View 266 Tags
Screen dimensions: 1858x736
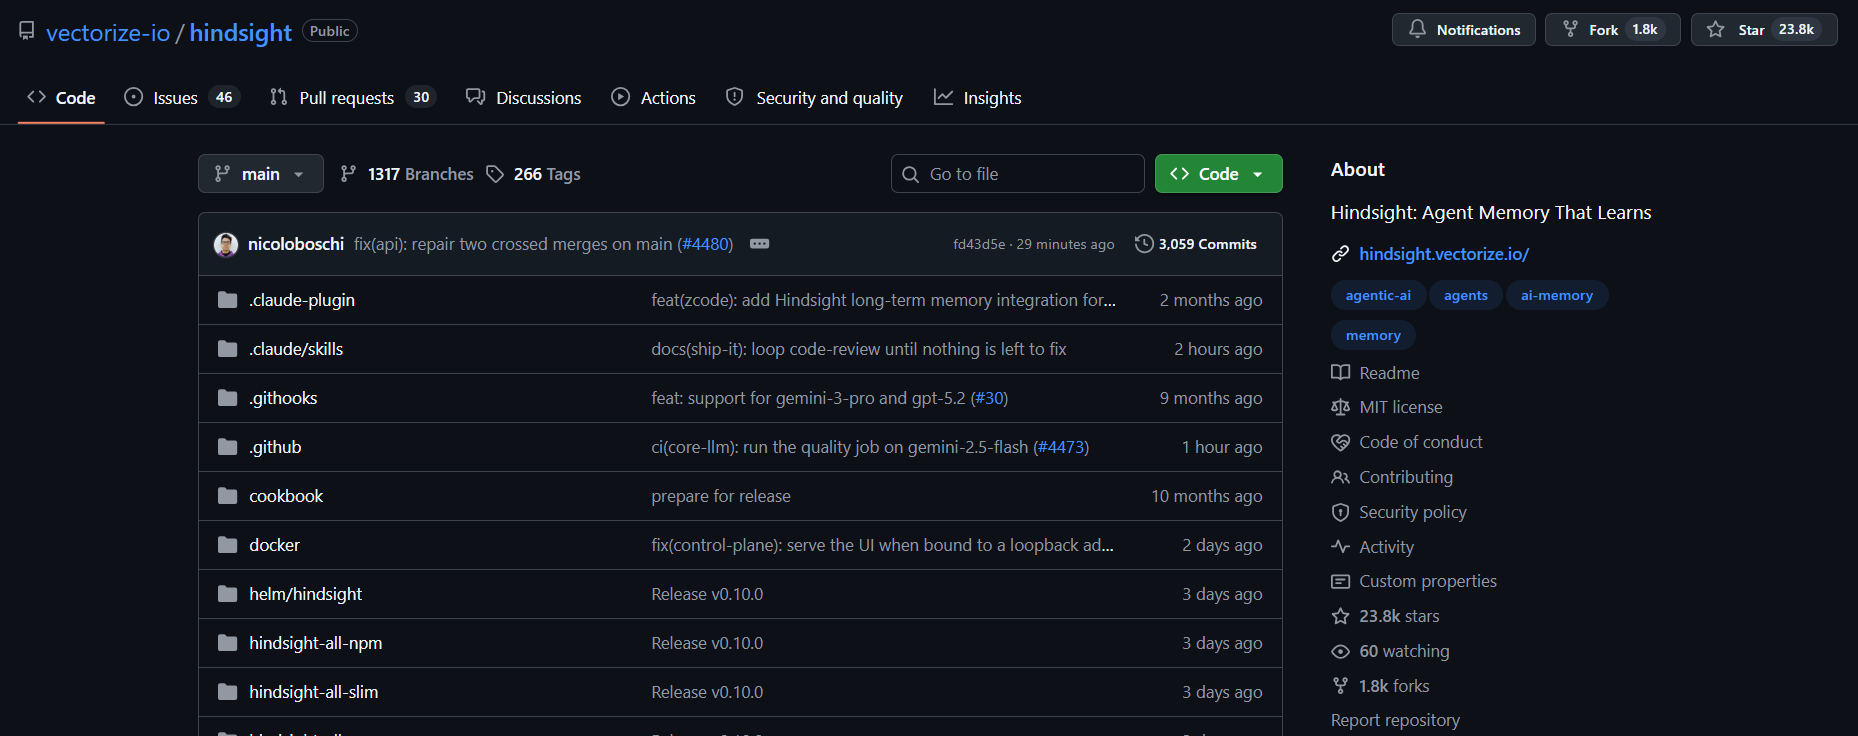click(533, 174)
